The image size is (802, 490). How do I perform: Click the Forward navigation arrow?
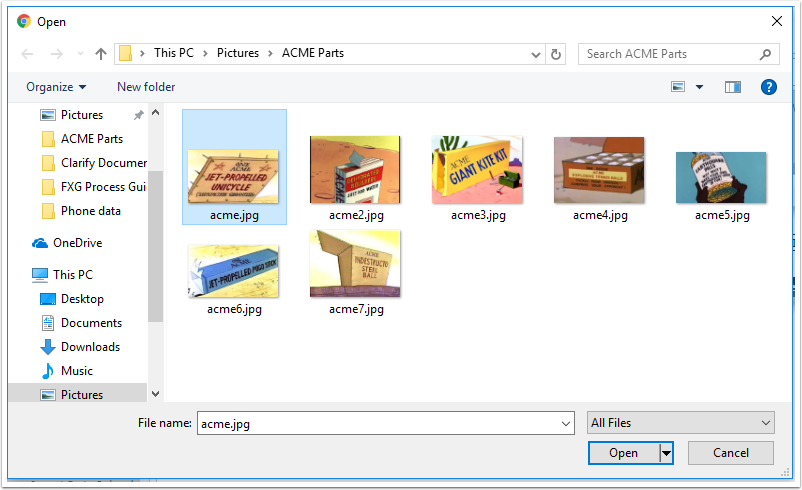(x=56, y=54)
